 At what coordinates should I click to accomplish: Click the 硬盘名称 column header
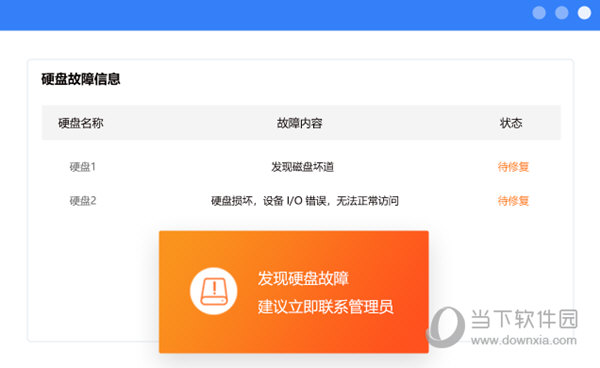81,123
